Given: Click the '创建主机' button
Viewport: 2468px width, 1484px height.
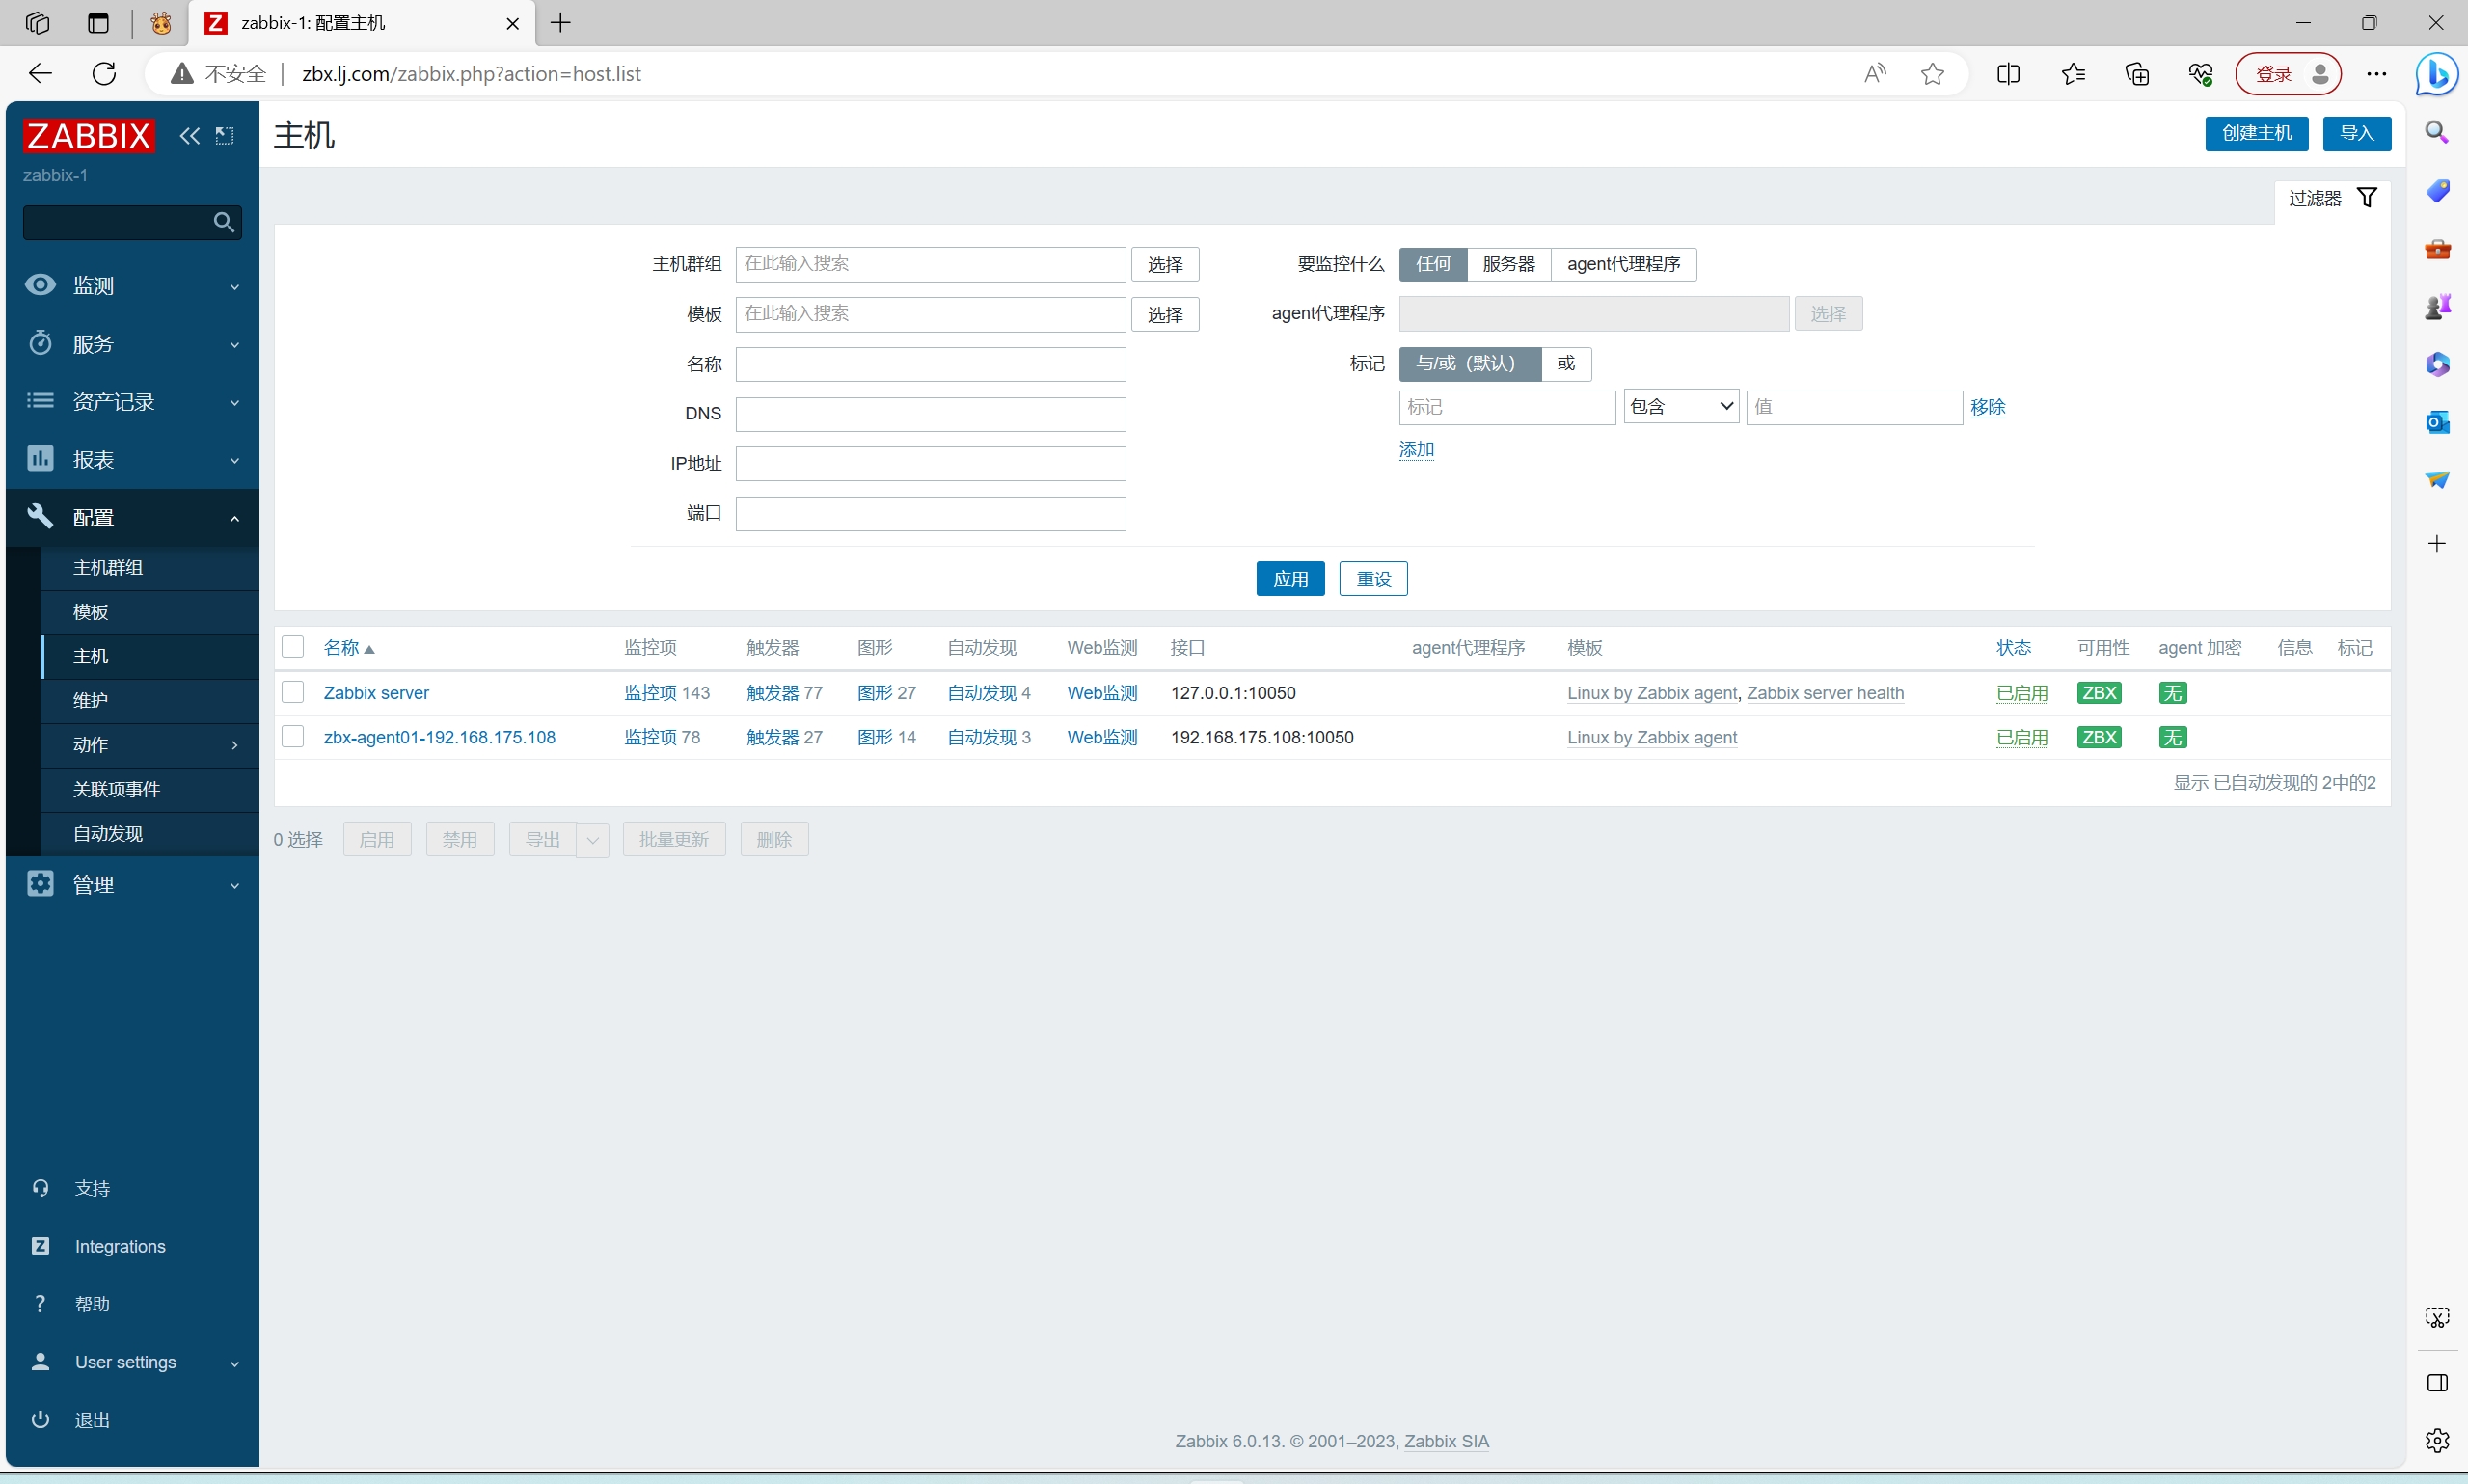Looking at the screenshot, I should pos(2255,133).
